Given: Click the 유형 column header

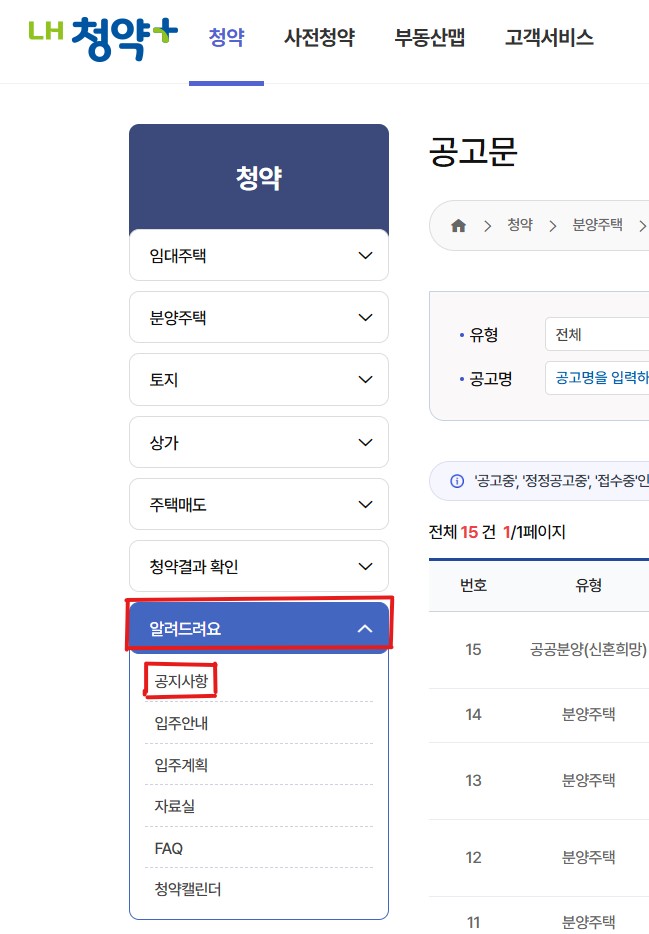Looking at the screenshot, I should point(588,586).
